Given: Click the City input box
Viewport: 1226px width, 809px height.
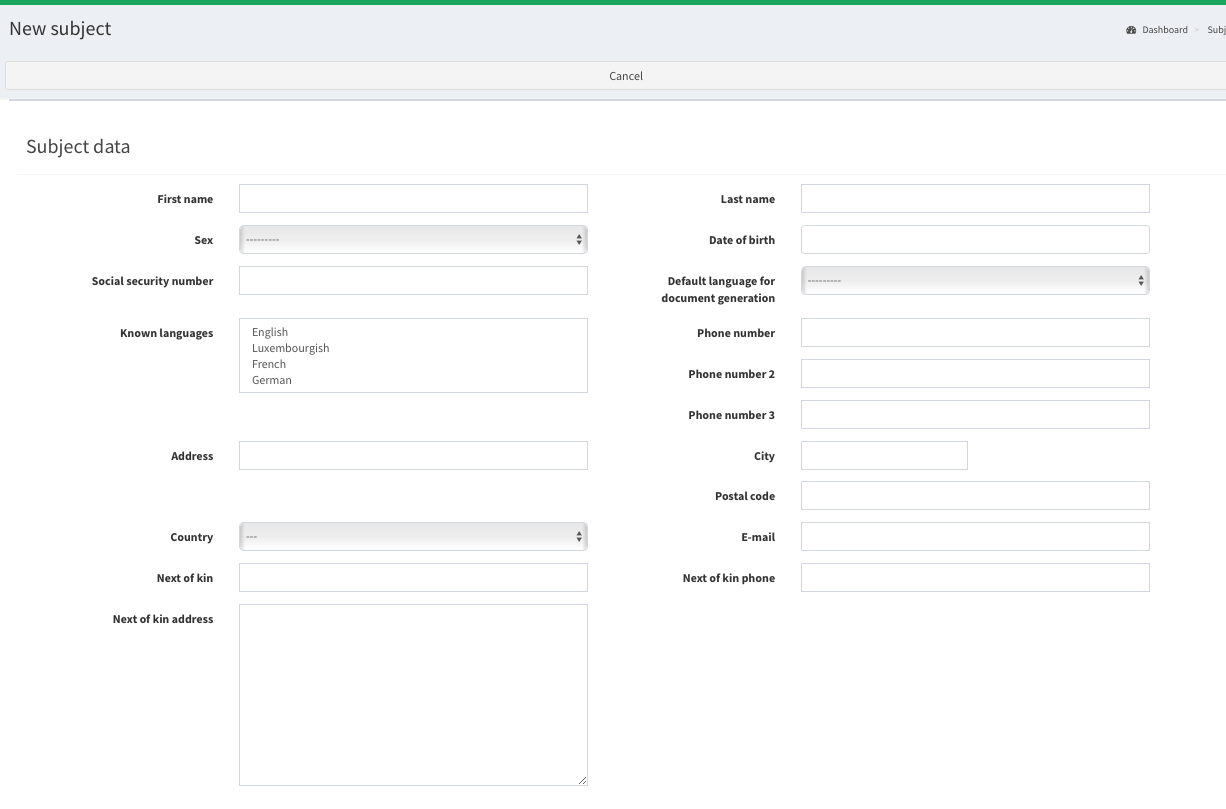Looking at the screenshot, I should click(883, 456).
